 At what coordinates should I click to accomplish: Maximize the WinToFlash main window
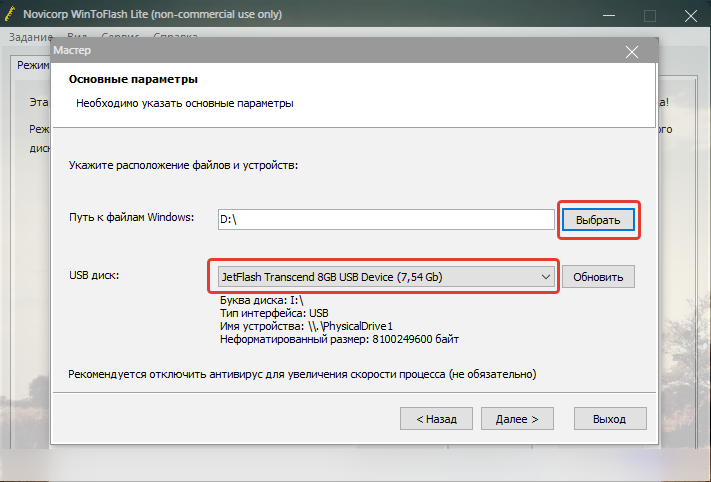tap(650, 16)
